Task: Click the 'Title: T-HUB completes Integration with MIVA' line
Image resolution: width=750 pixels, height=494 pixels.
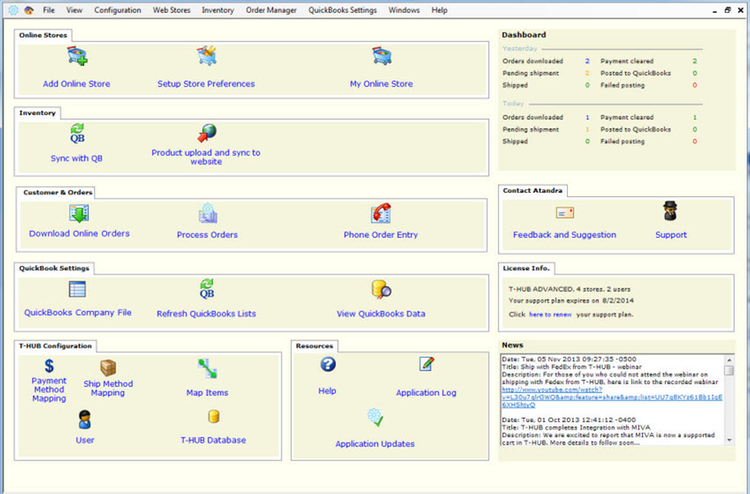Action: [x=576, y=428]
